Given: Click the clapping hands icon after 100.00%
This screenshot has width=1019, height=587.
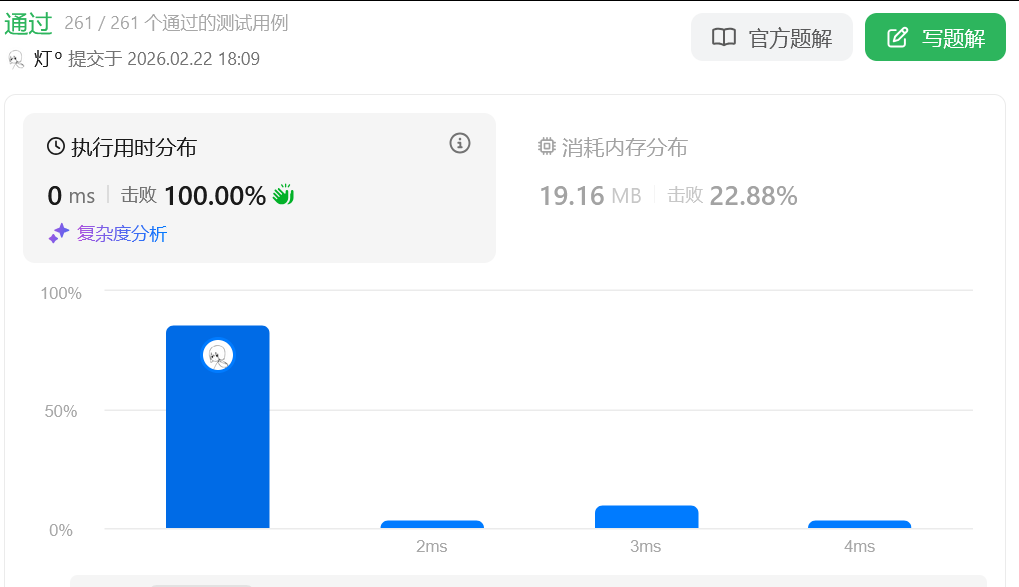Looking at the screenshot, I should coord(283,195).
